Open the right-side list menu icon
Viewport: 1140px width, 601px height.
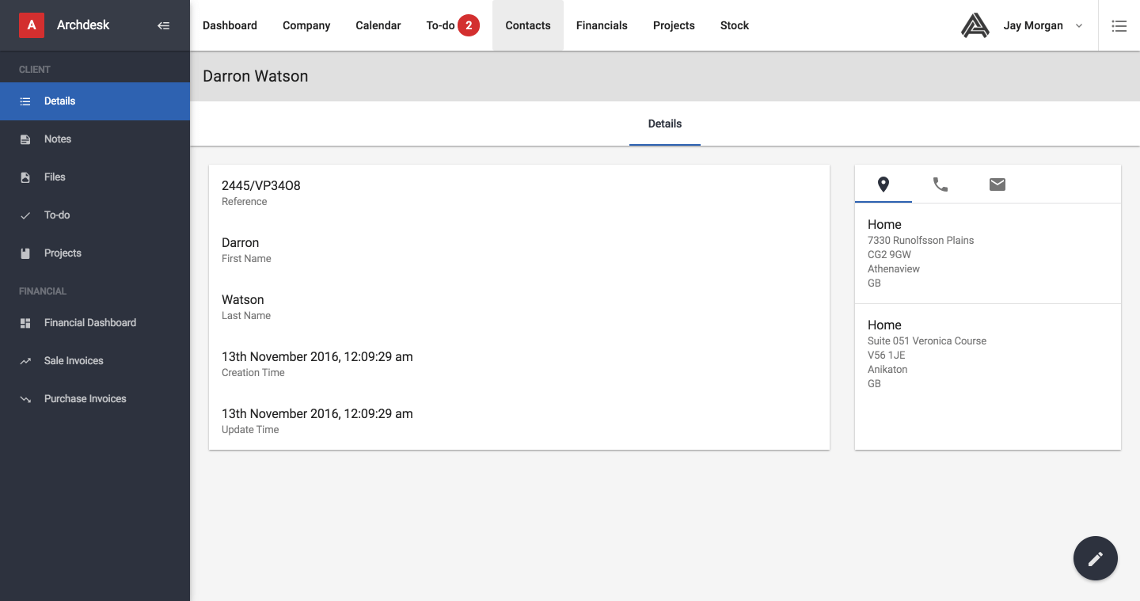pos(1119,25)
